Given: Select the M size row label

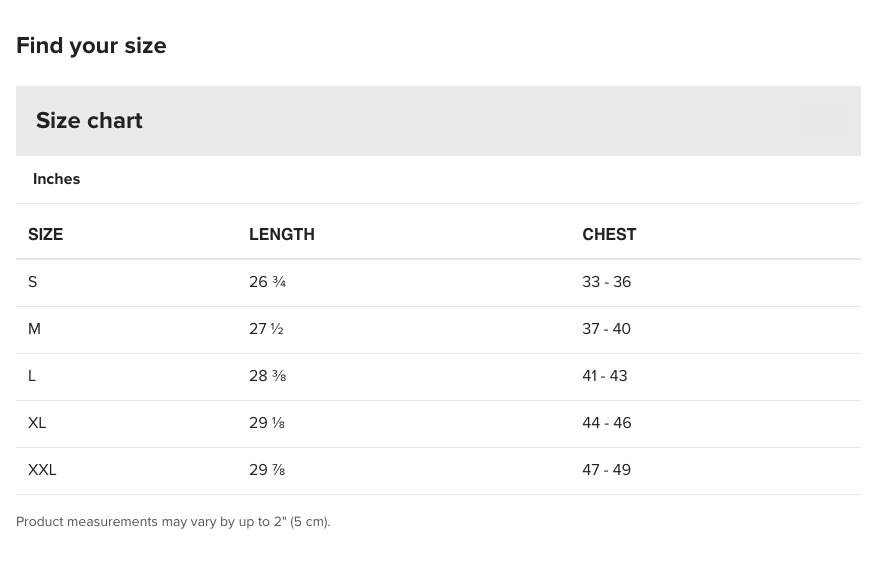Looking at the screenshot, I should click(x=34, y=329).
